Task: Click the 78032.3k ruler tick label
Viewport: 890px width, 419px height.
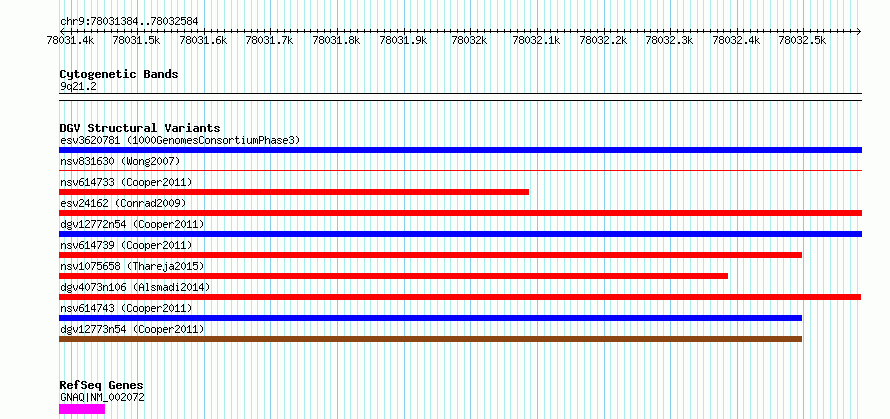Action: (x=669, y=40)
